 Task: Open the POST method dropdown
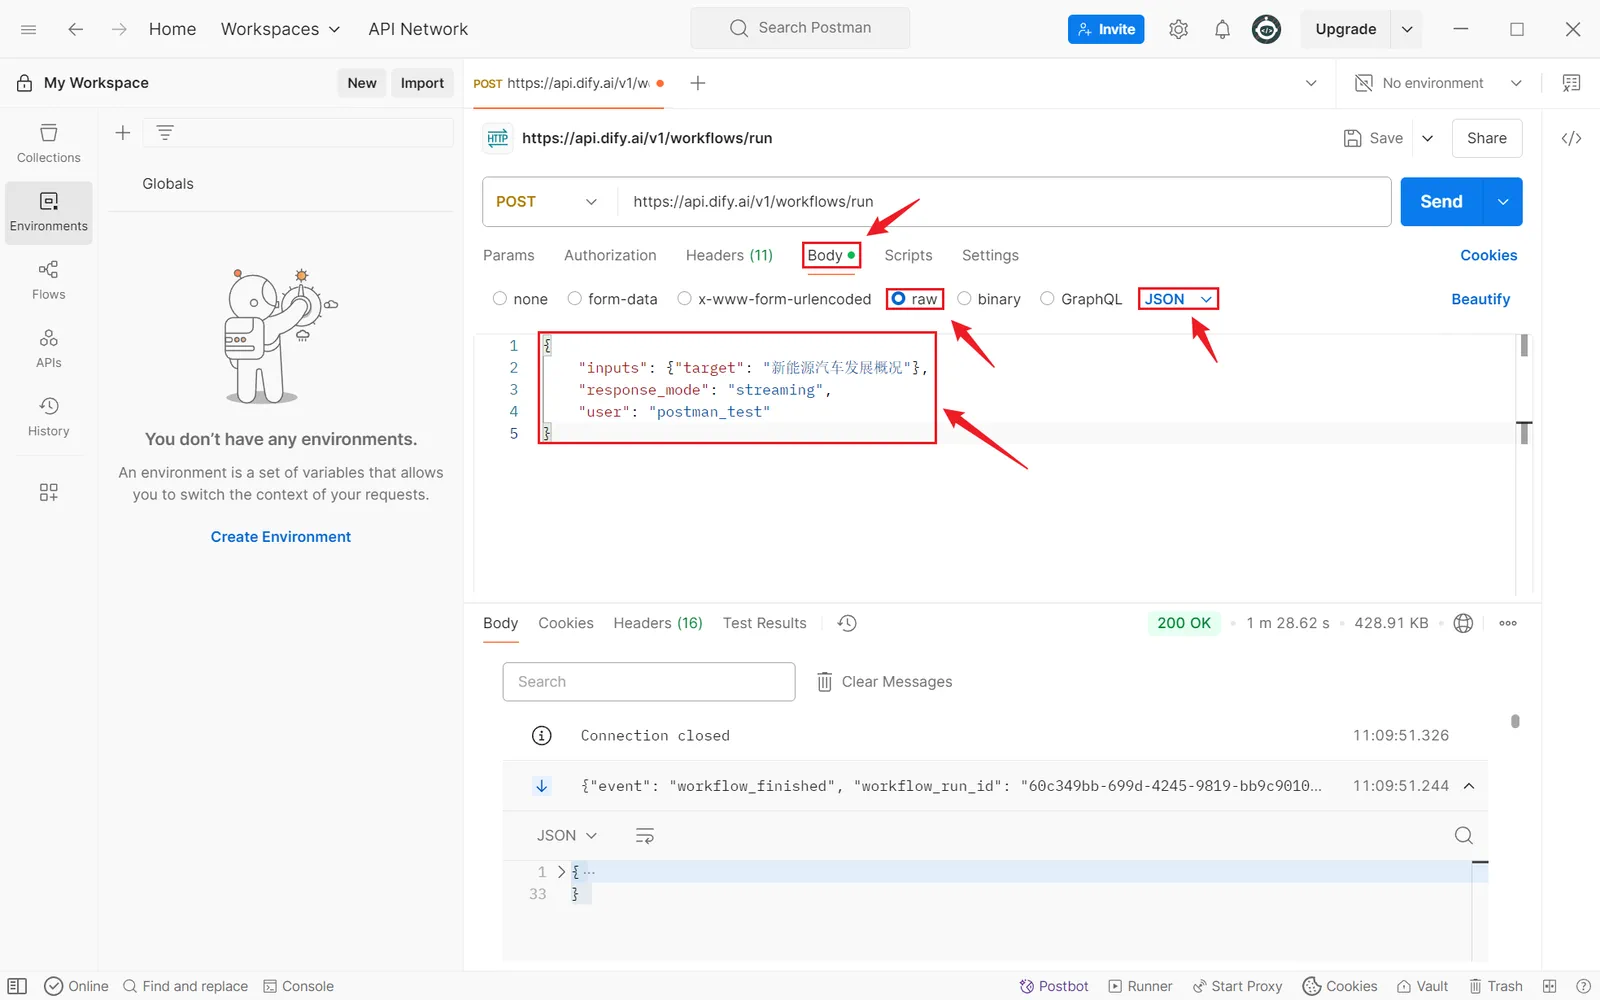pyautogui.click(x=547, y=202)
